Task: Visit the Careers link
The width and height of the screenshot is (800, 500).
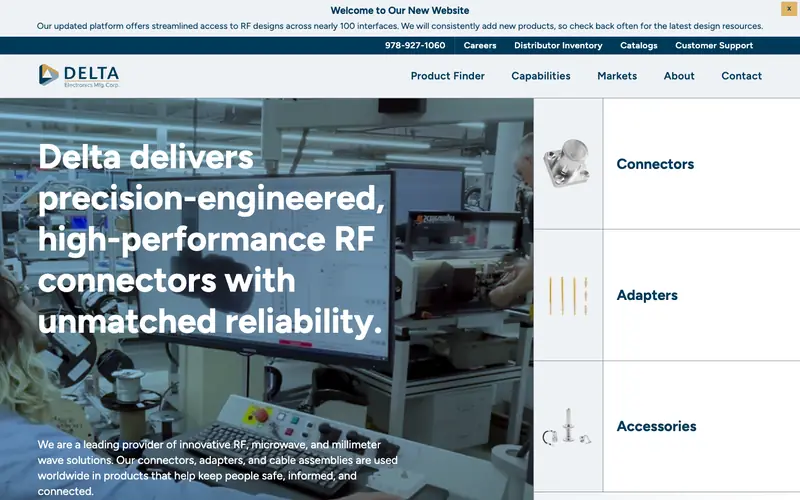Action: 480,45
